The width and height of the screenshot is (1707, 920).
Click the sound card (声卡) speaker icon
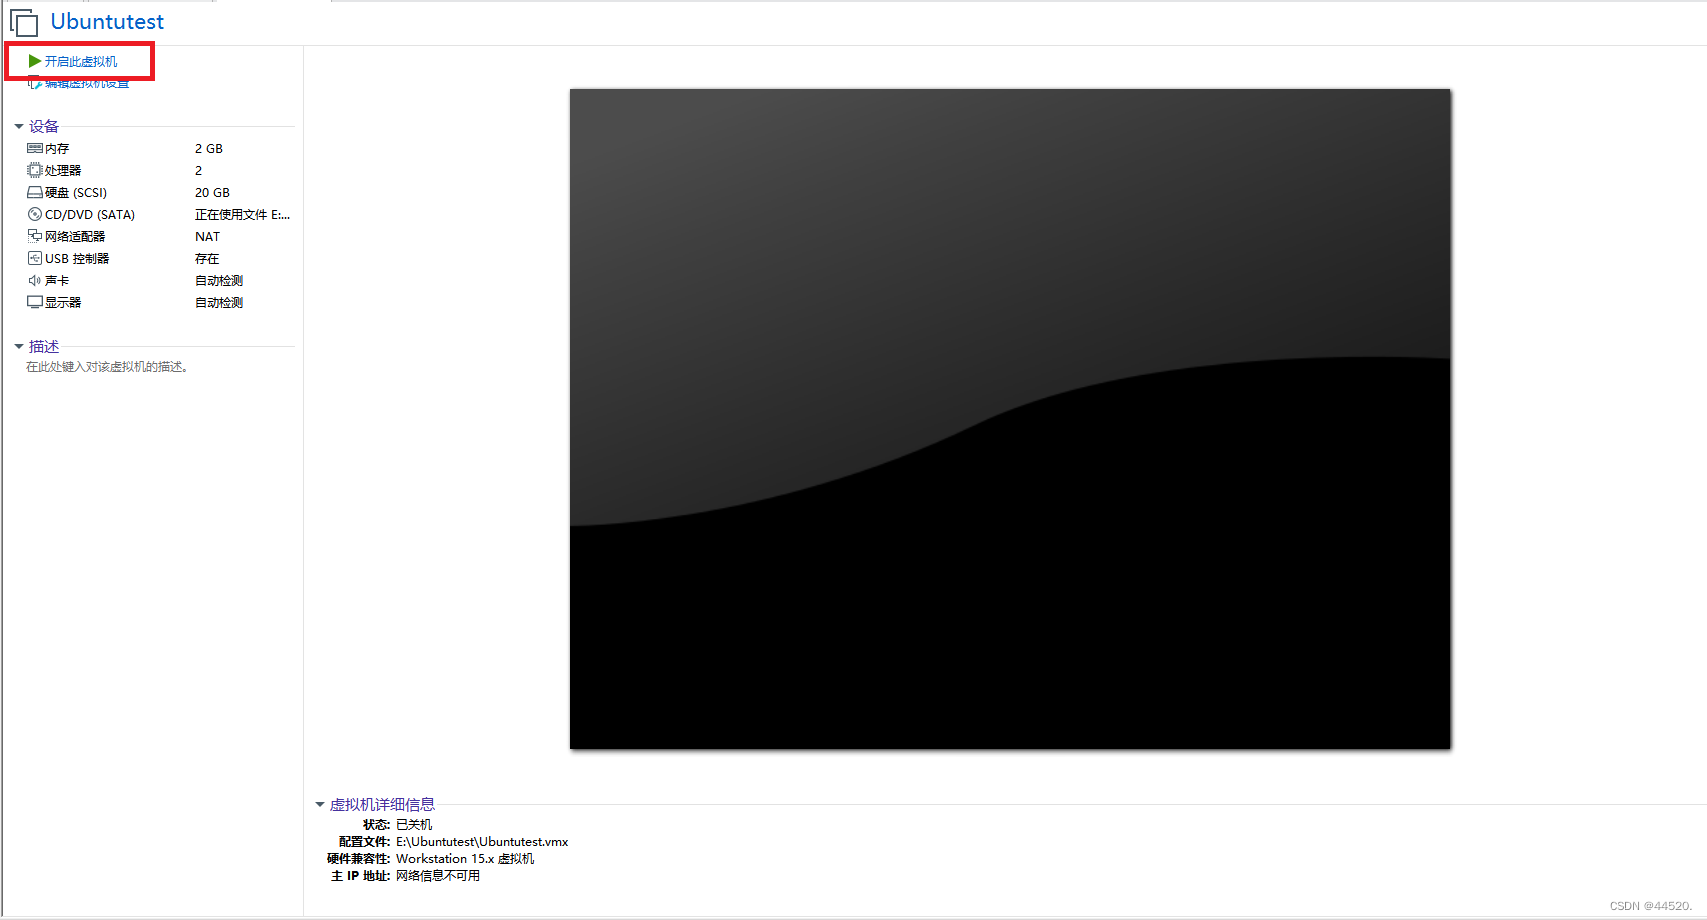coord(35,280)
